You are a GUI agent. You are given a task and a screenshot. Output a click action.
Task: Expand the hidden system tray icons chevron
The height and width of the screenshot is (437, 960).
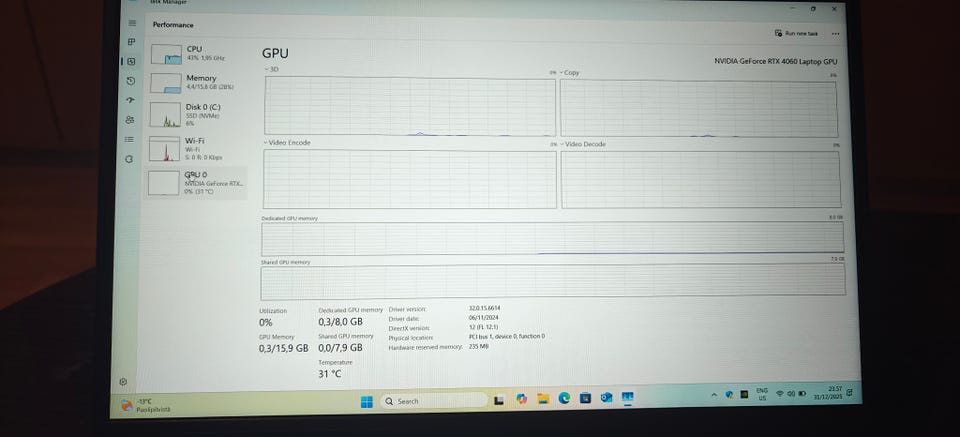[x=713, y=395]
